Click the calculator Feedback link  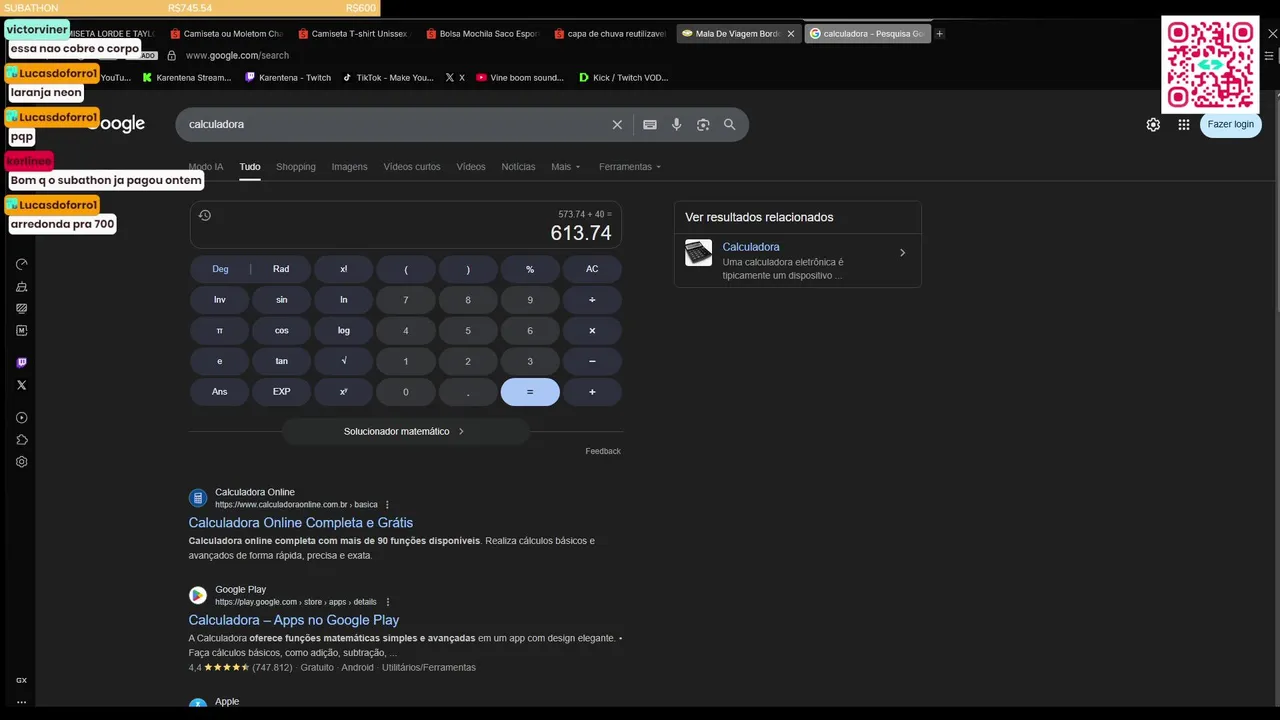(x=603, y=451)
